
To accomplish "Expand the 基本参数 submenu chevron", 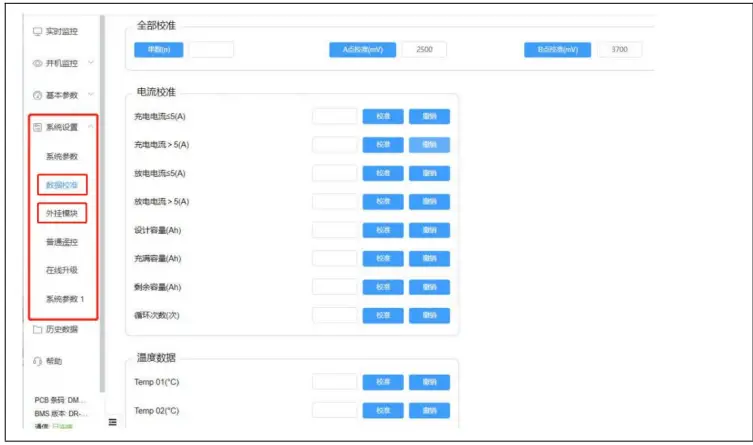I will (91, 95).
